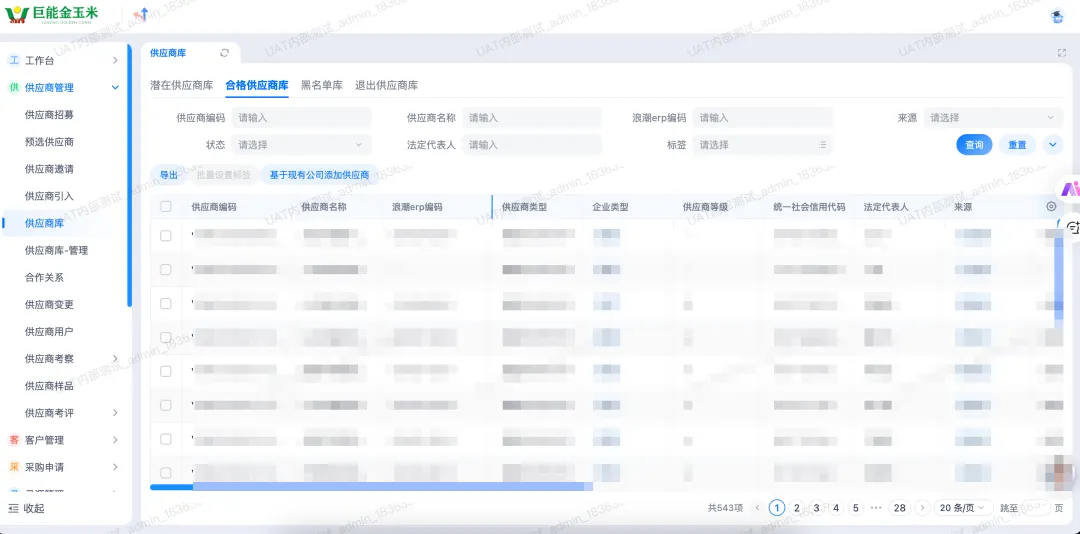The image size is (1080, 534).
Task: Select the 供应商库 page tab
Action: (168, 53)
